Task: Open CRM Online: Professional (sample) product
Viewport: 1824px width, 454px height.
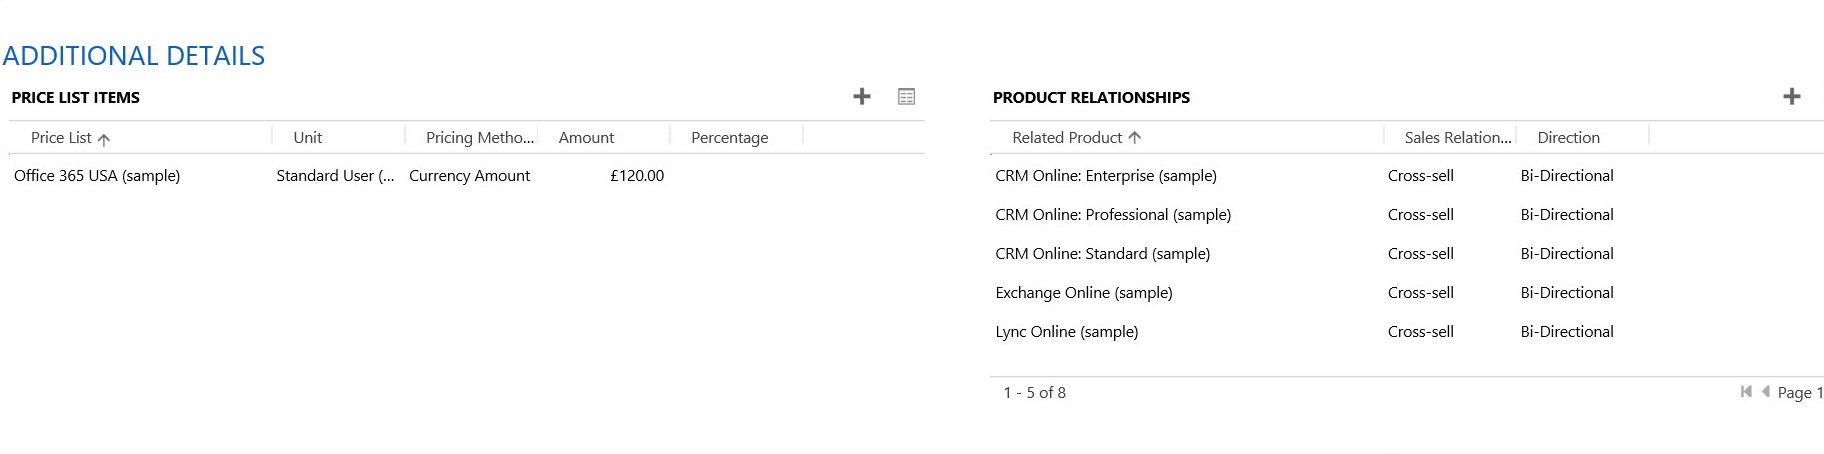Action: [1113, 215]
